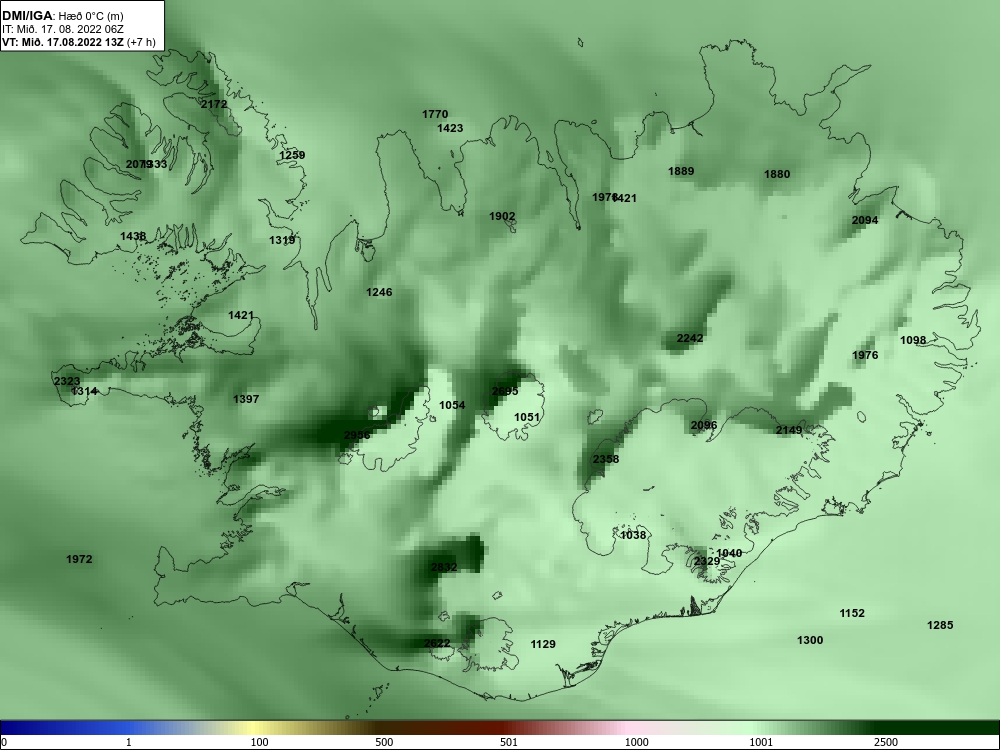Click the 2358 value
Viewport: 1000px width, 750px height.
606,459
